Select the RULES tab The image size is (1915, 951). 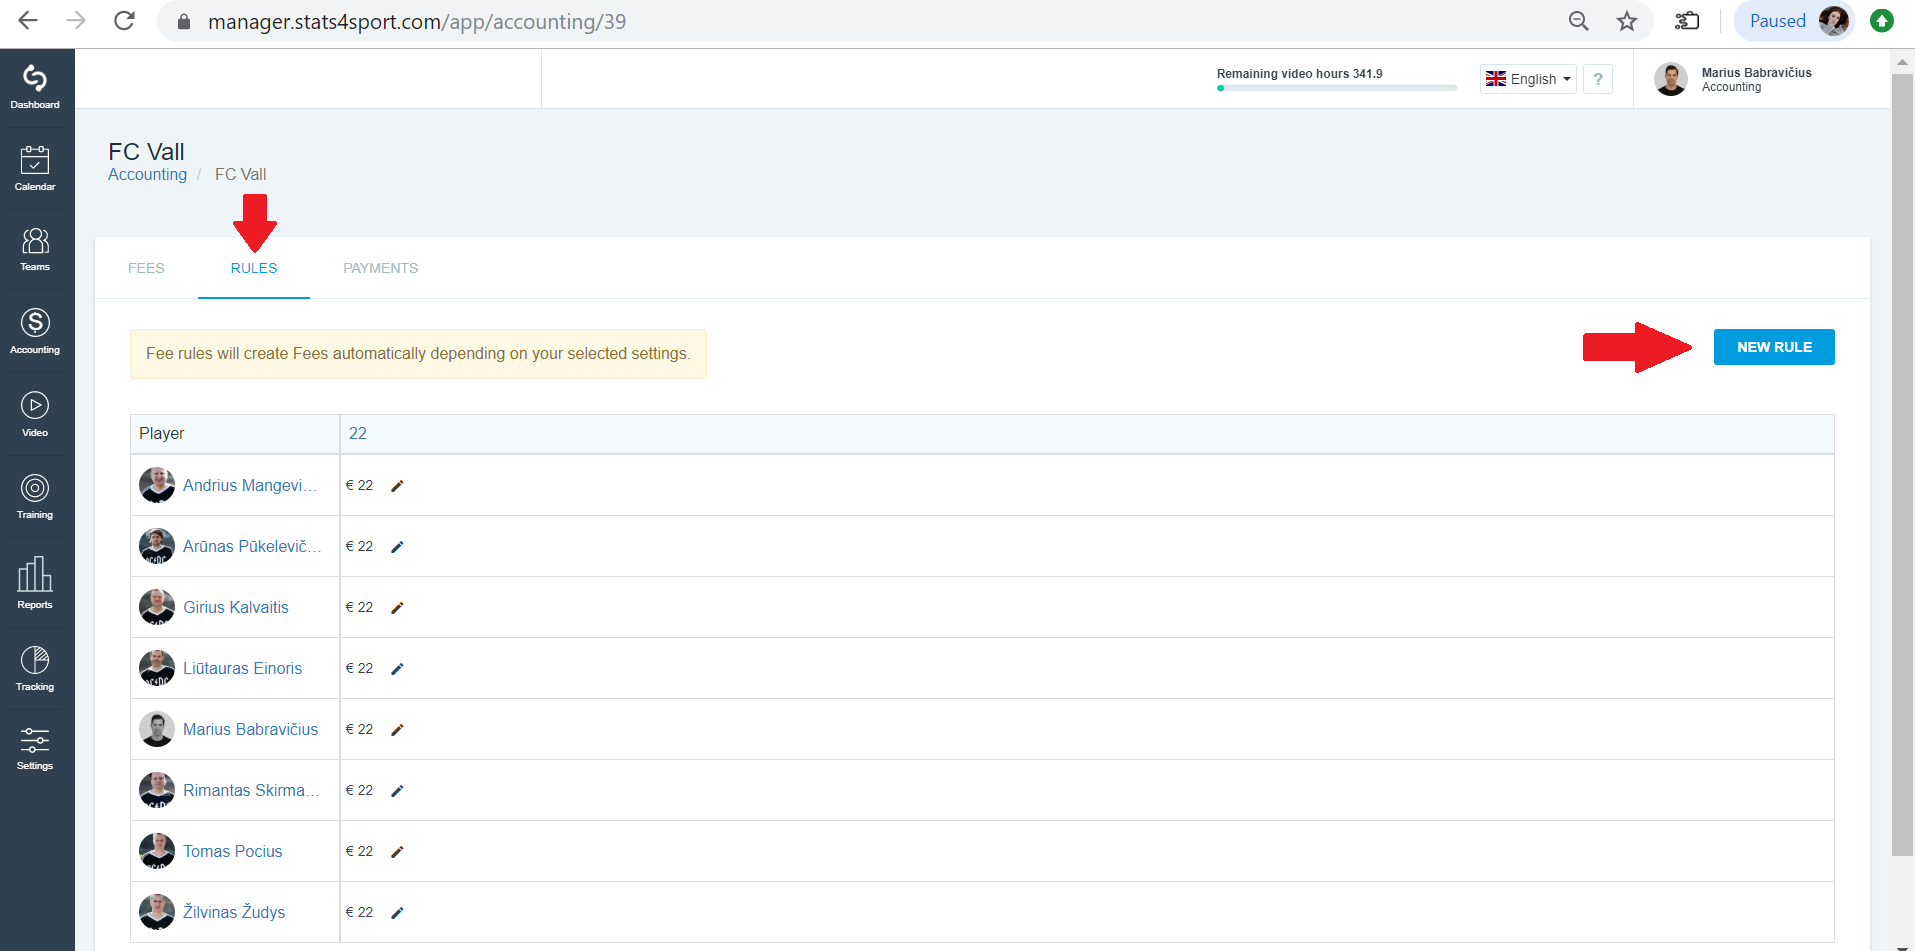254,268
